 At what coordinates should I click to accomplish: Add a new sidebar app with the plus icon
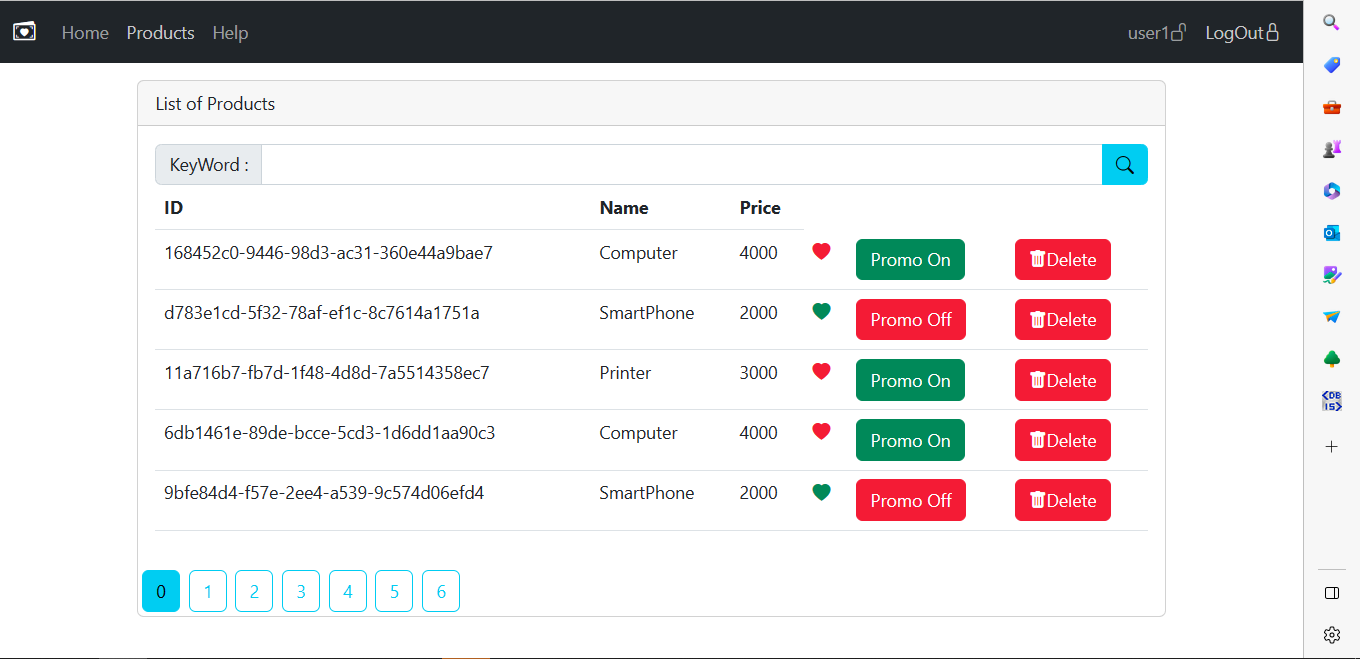1331,446
